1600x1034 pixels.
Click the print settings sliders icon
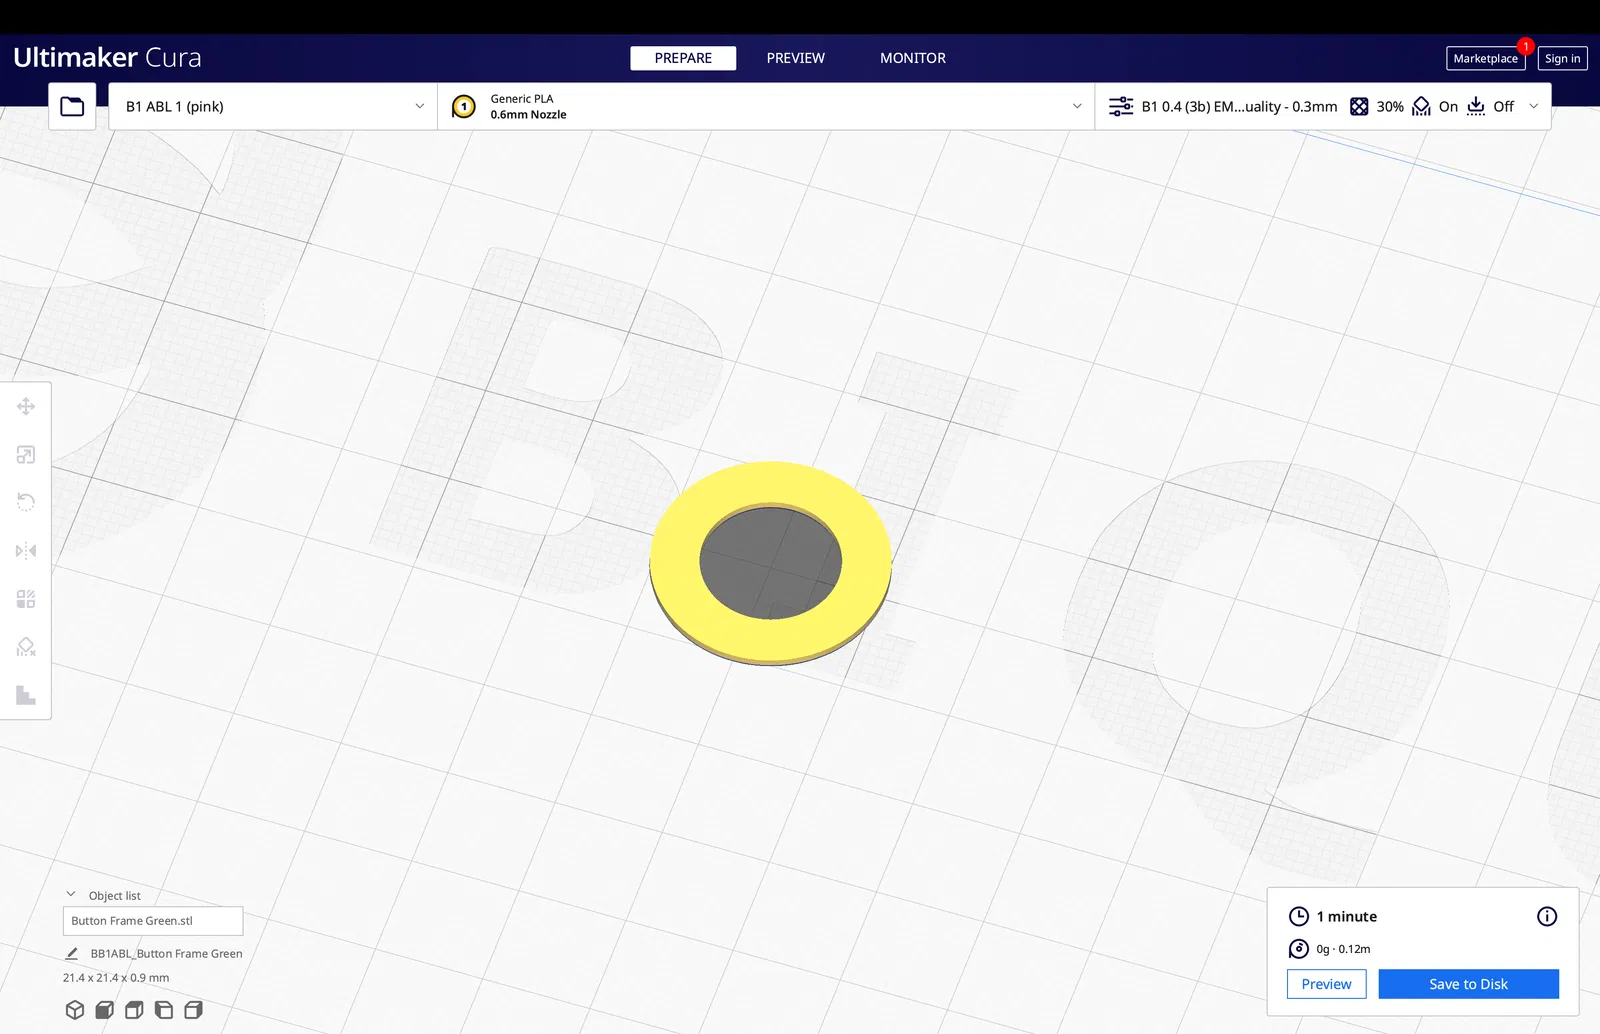tap(1121, 106)
